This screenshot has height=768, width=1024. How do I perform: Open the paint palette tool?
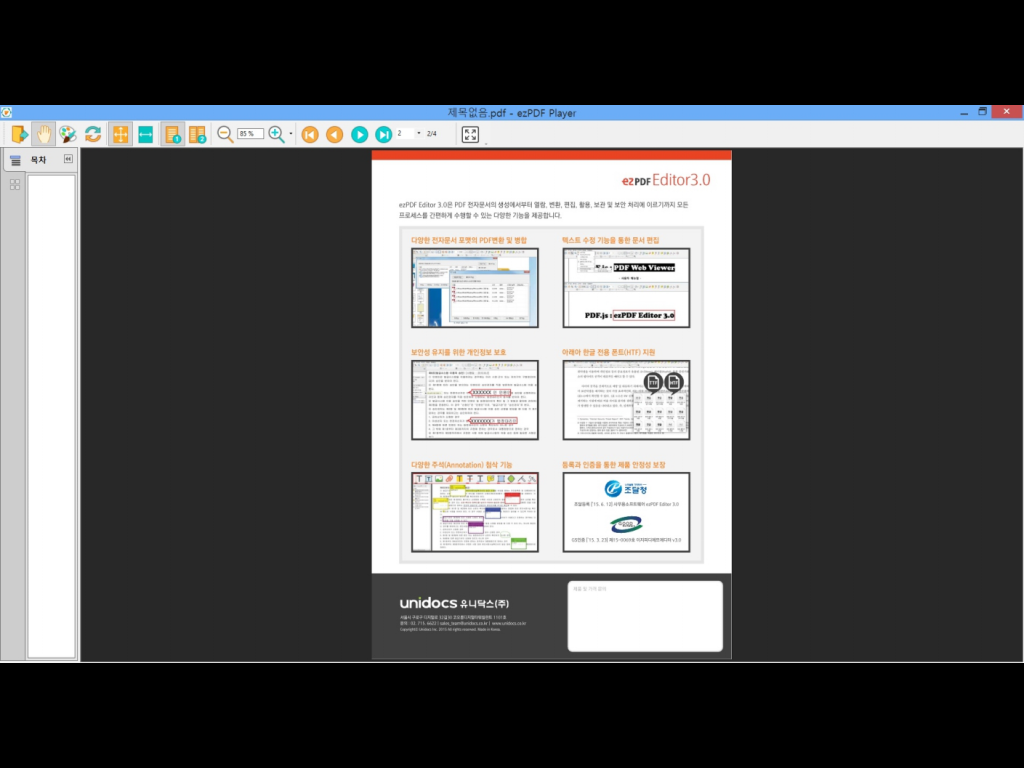[68, 135]
